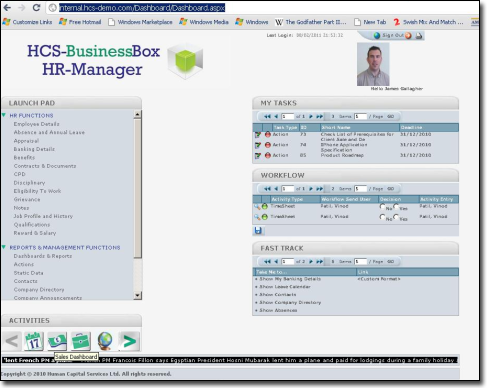Click the user profile photo

click(x=373, y=64)
